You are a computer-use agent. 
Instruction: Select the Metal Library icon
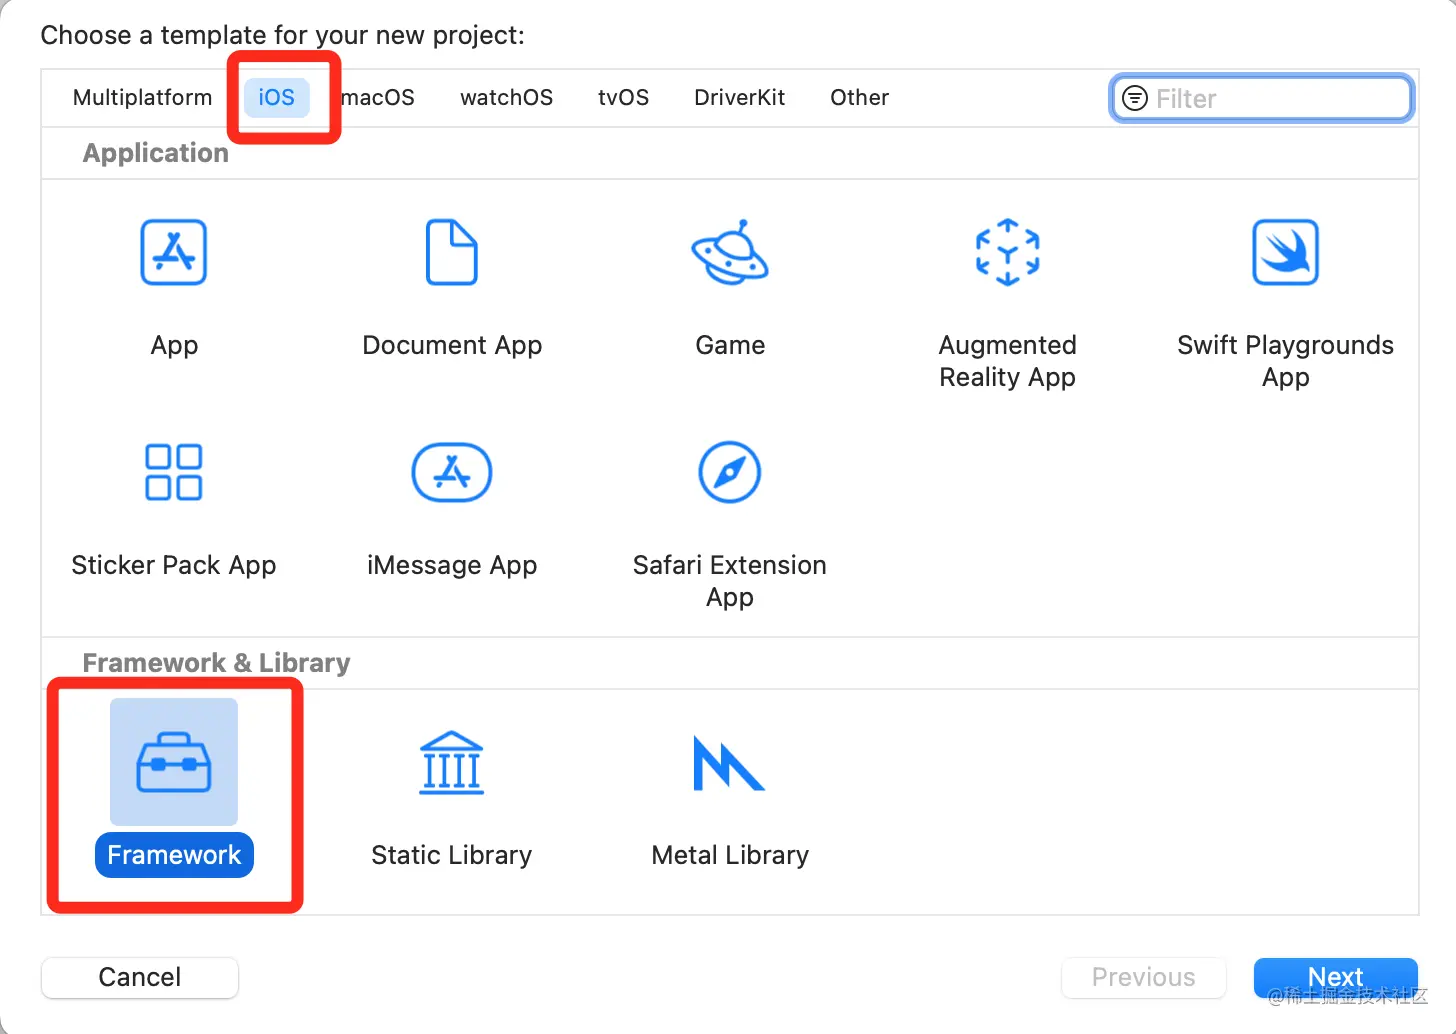point(729,763)
